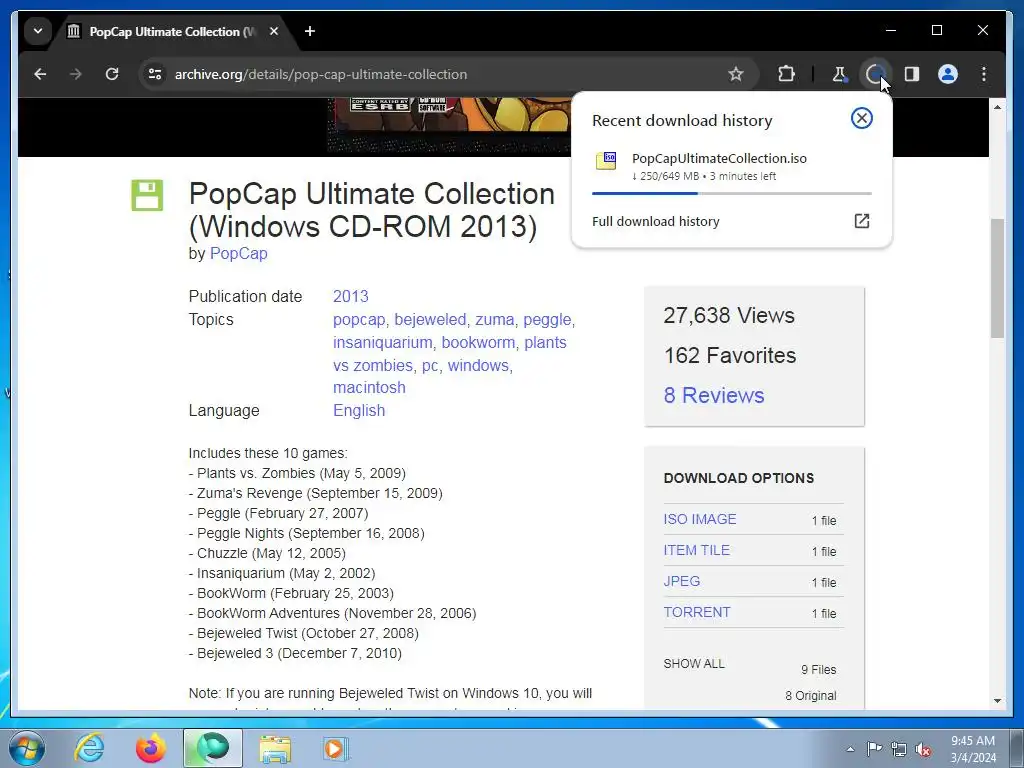Screen dimensions: 1024x768
Task: Select the PopCap Ultimate Collection tab
Action: (x=172, y=31)
